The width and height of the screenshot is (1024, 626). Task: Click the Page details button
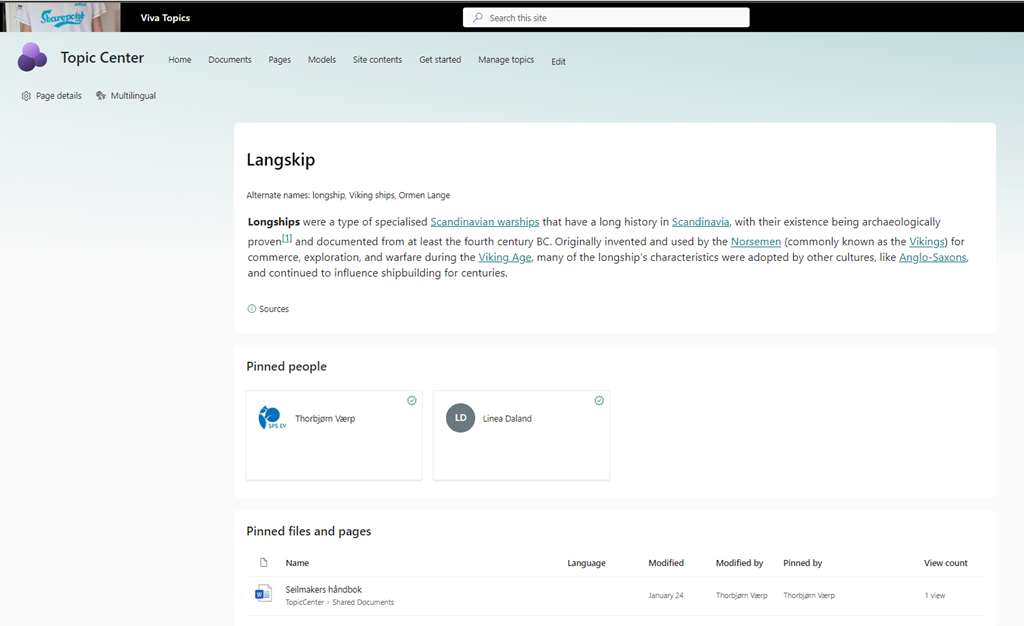[52, 96]
